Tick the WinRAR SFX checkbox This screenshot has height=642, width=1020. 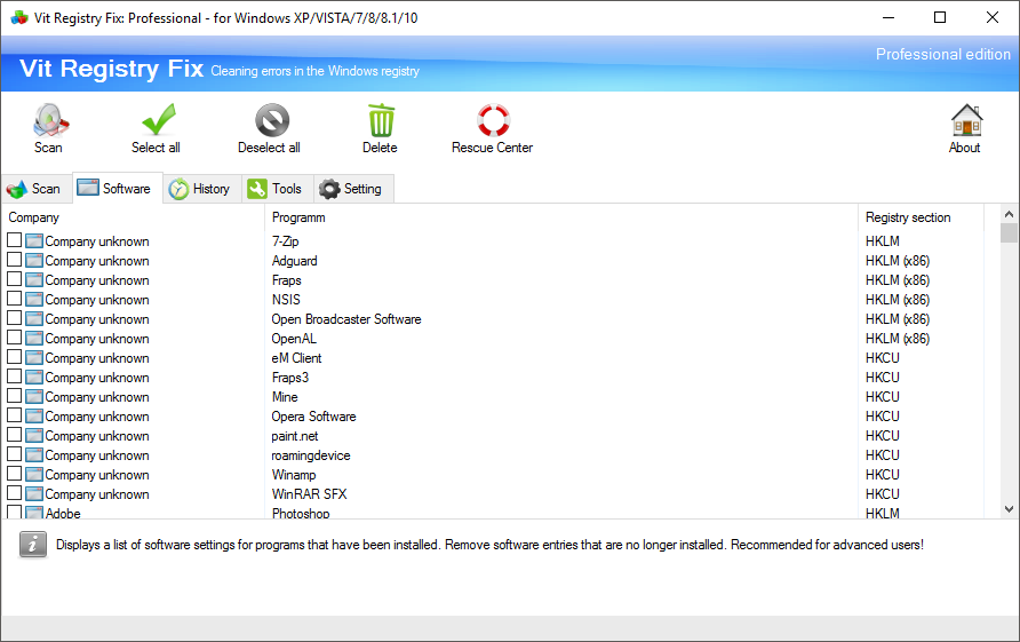pos(14,493)
